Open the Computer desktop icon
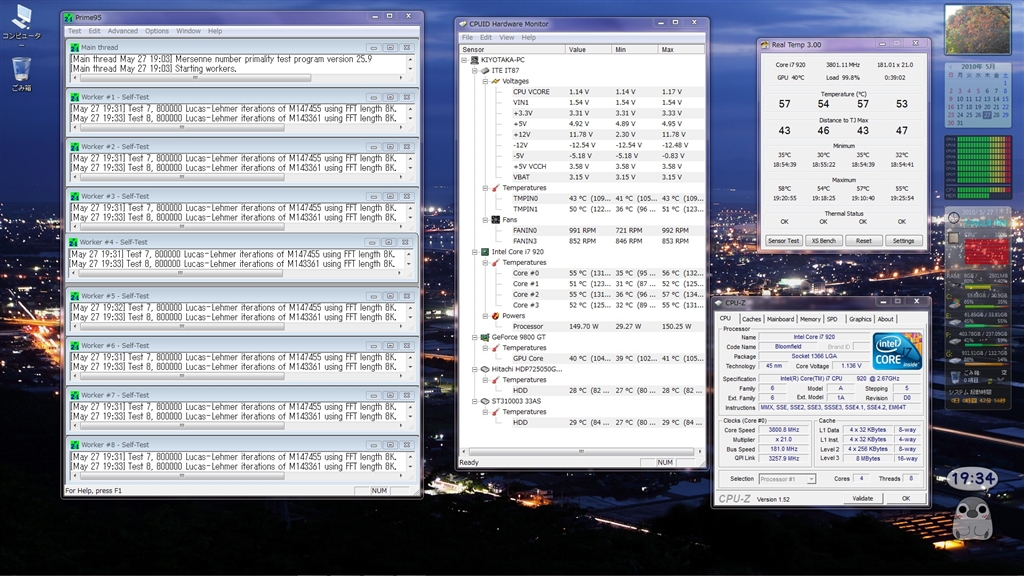Viewport: 1024px width, 576px height. point(21,21)
